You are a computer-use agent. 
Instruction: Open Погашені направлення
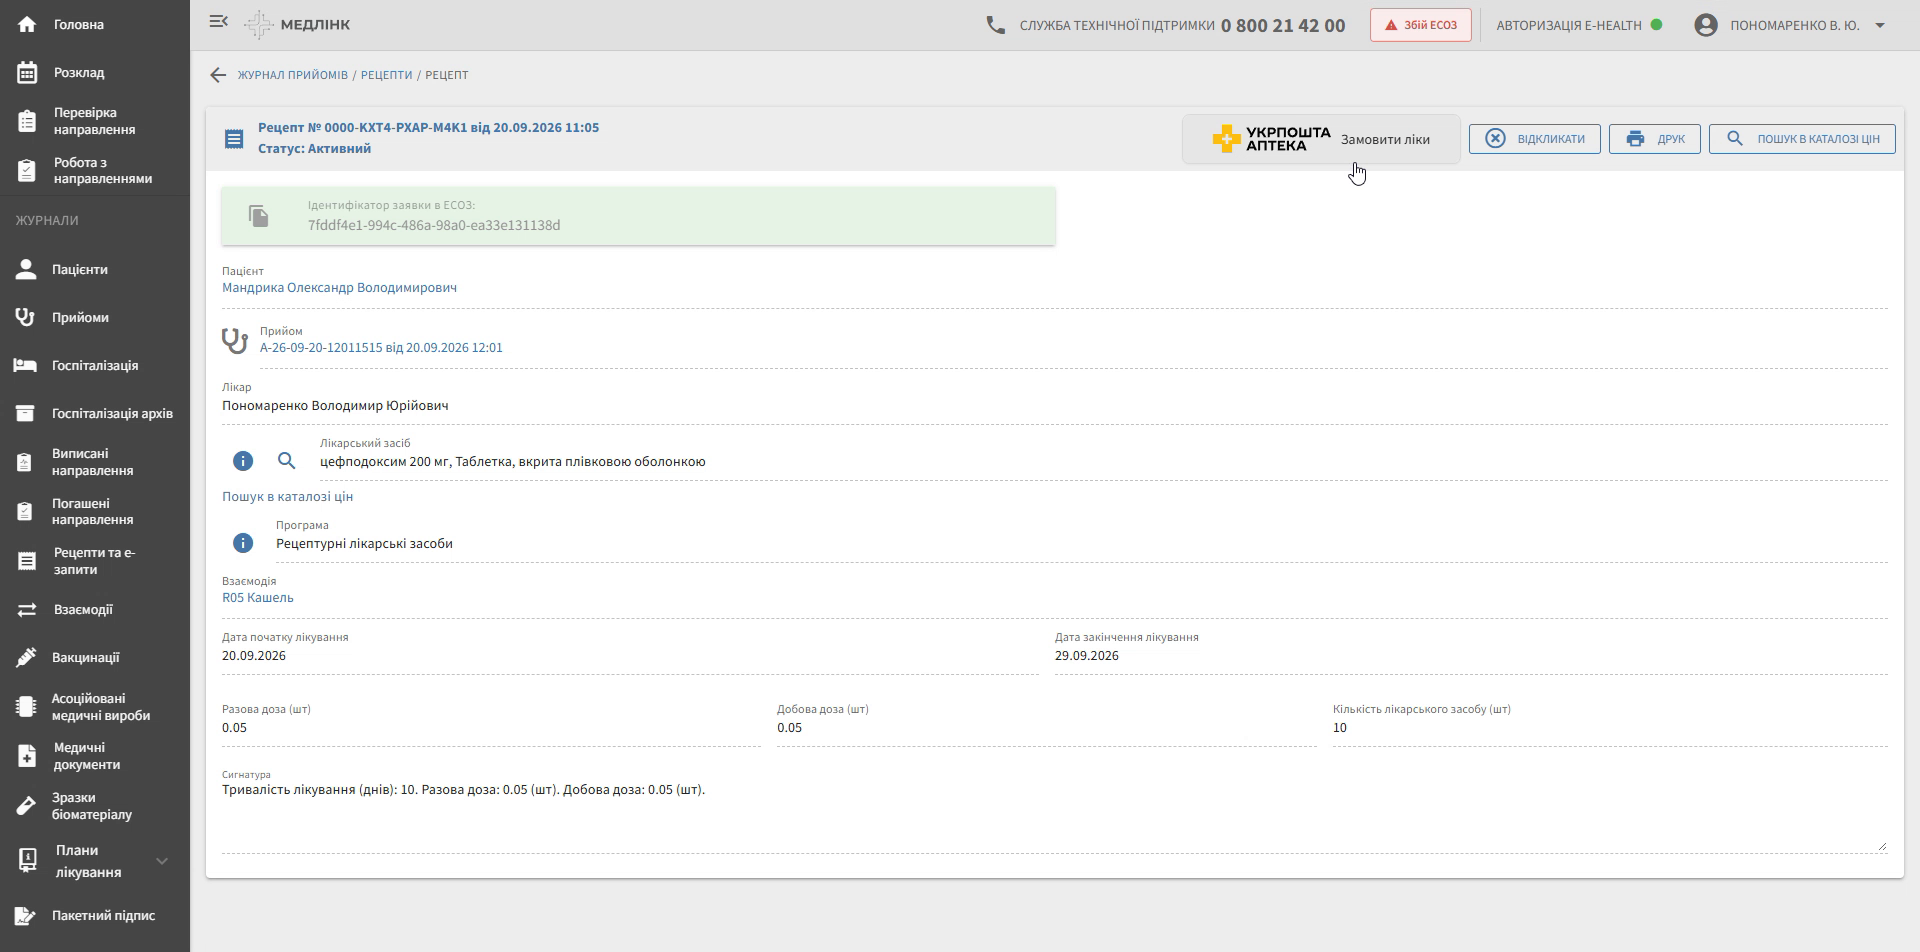[95, 511]
